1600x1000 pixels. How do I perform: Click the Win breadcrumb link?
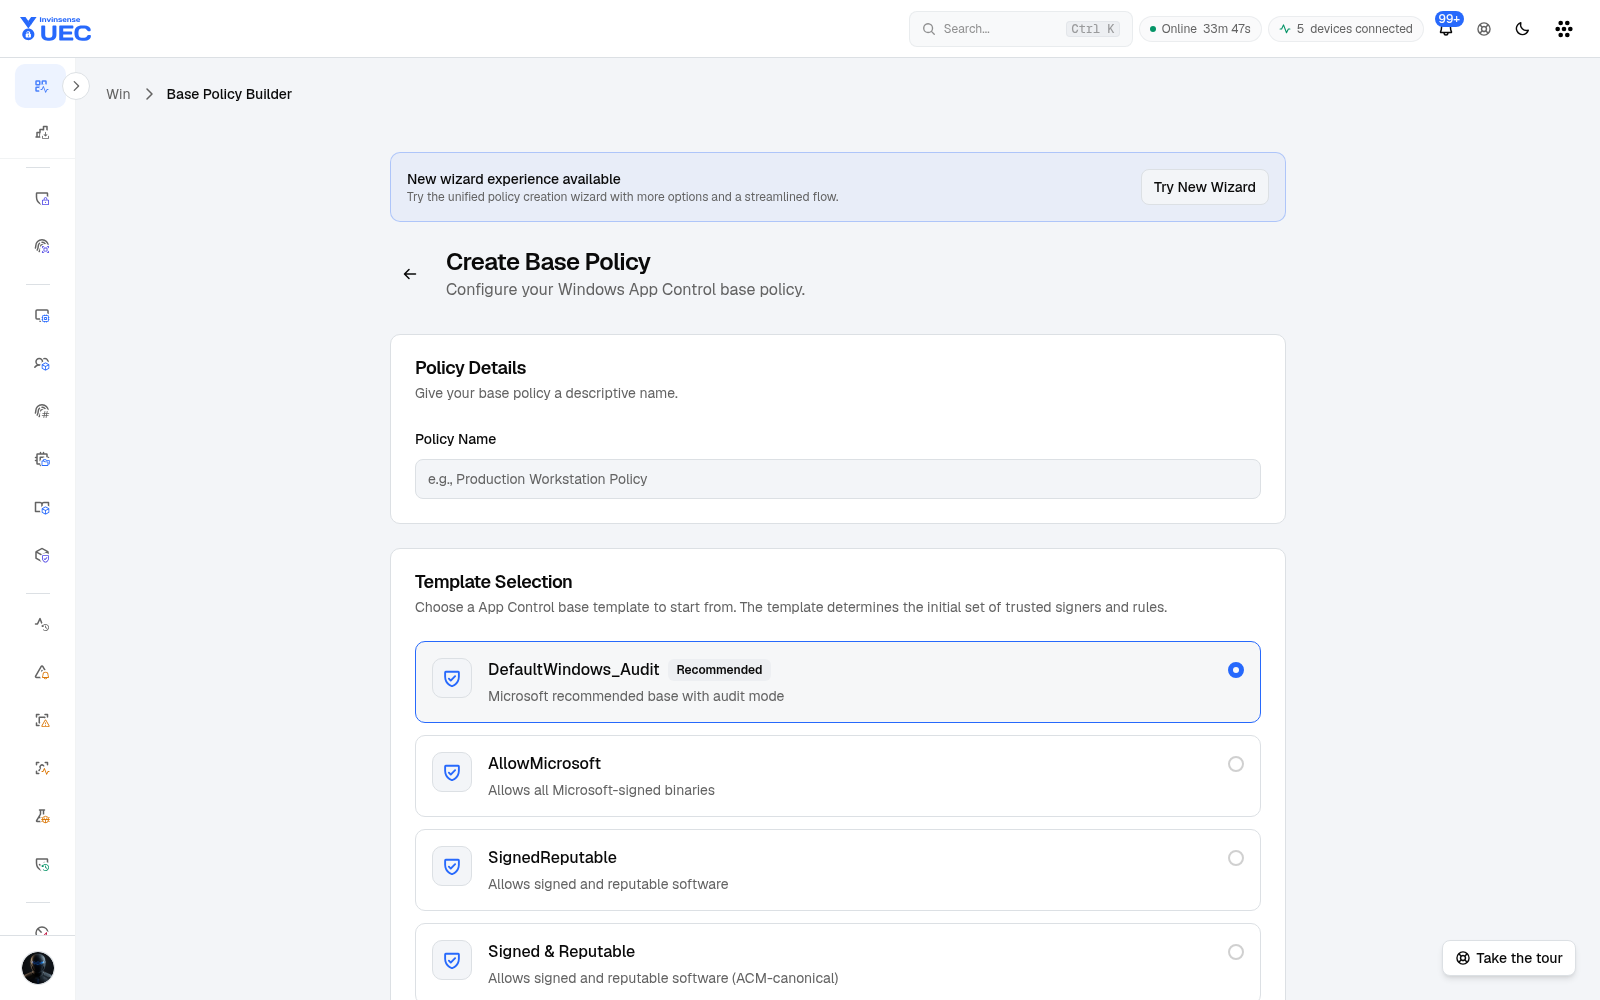[x=118, y=94]
